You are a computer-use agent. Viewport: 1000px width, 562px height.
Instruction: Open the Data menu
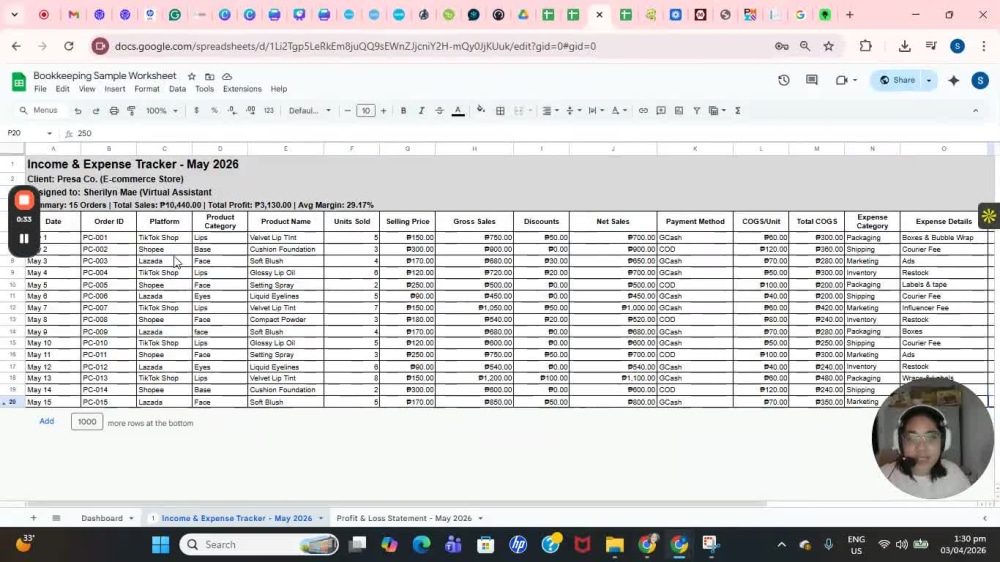tap(177, 89)
